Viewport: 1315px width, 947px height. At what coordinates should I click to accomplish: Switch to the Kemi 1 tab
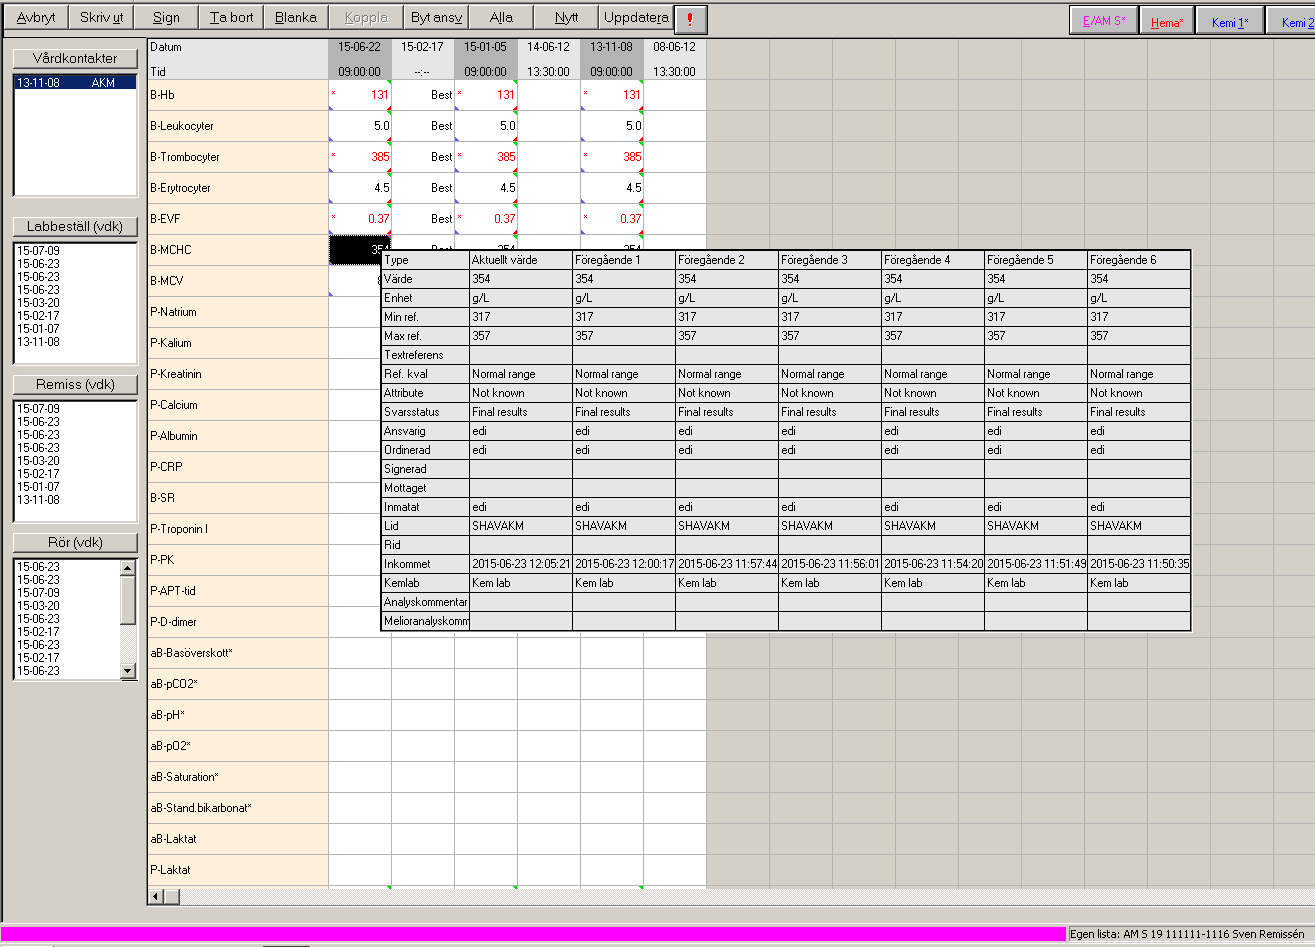(x=1230, y=21)
